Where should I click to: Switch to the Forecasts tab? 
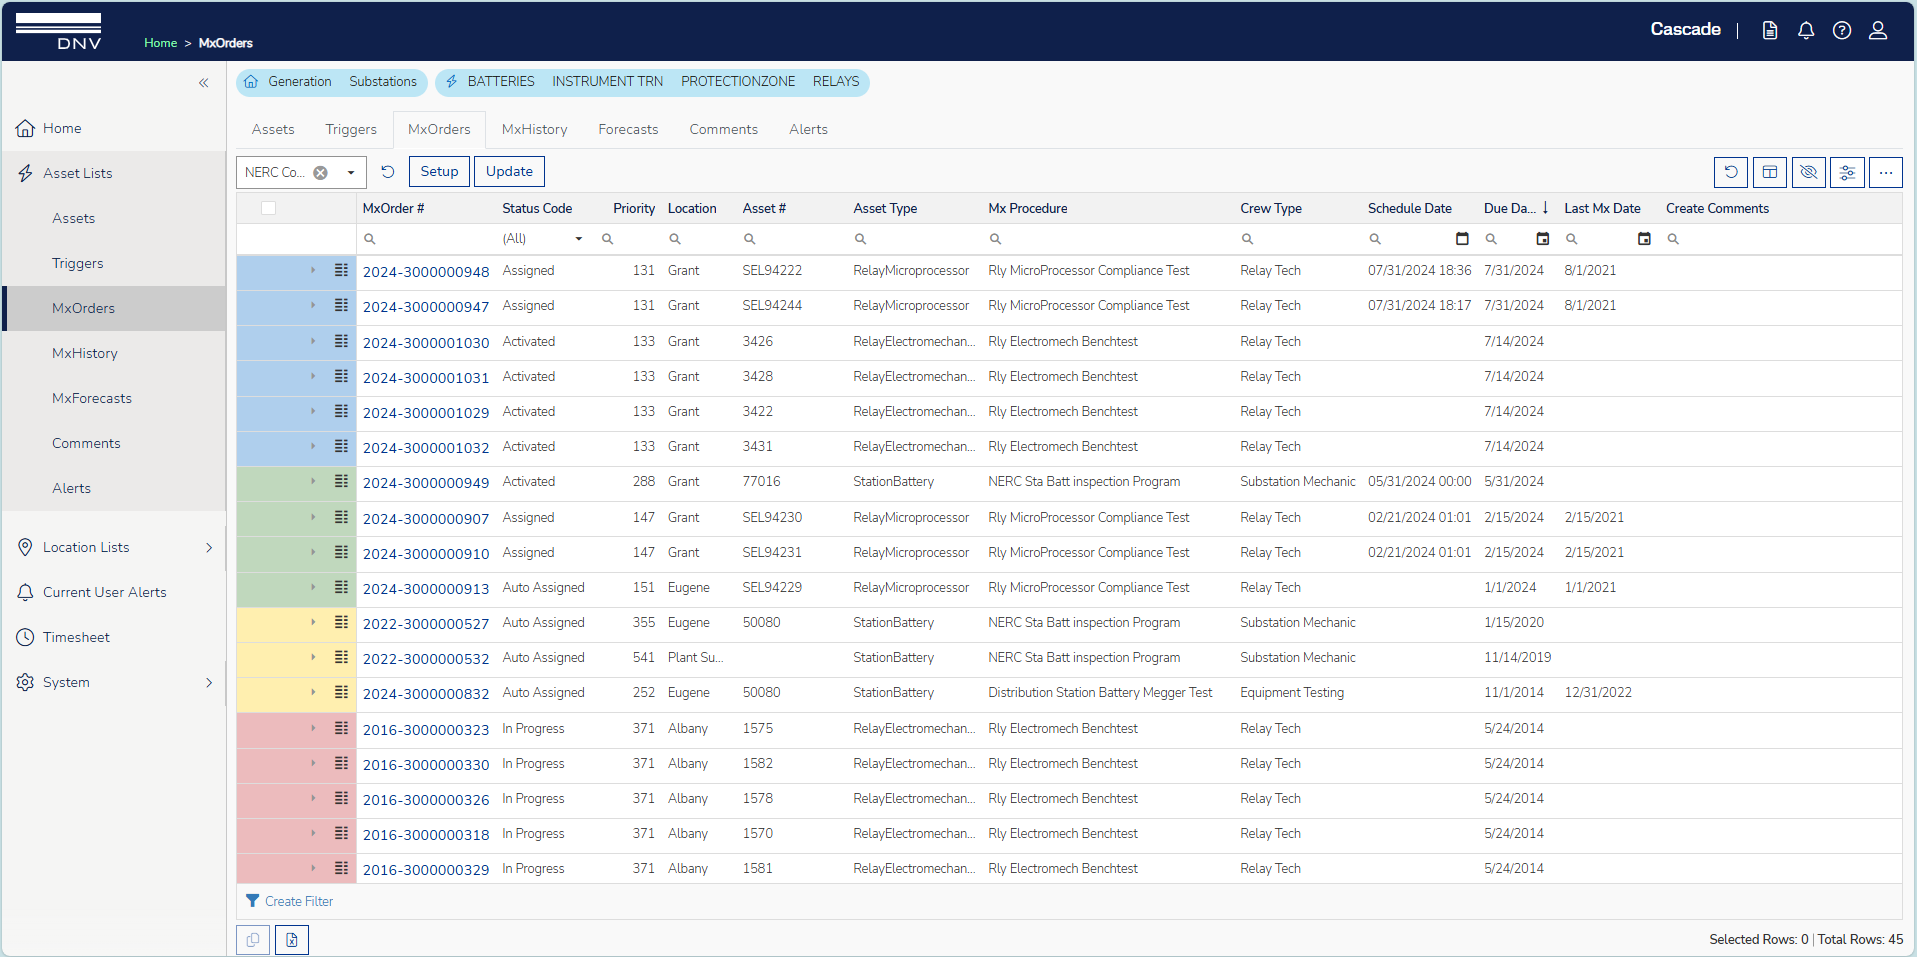click(x=627, y=129)
